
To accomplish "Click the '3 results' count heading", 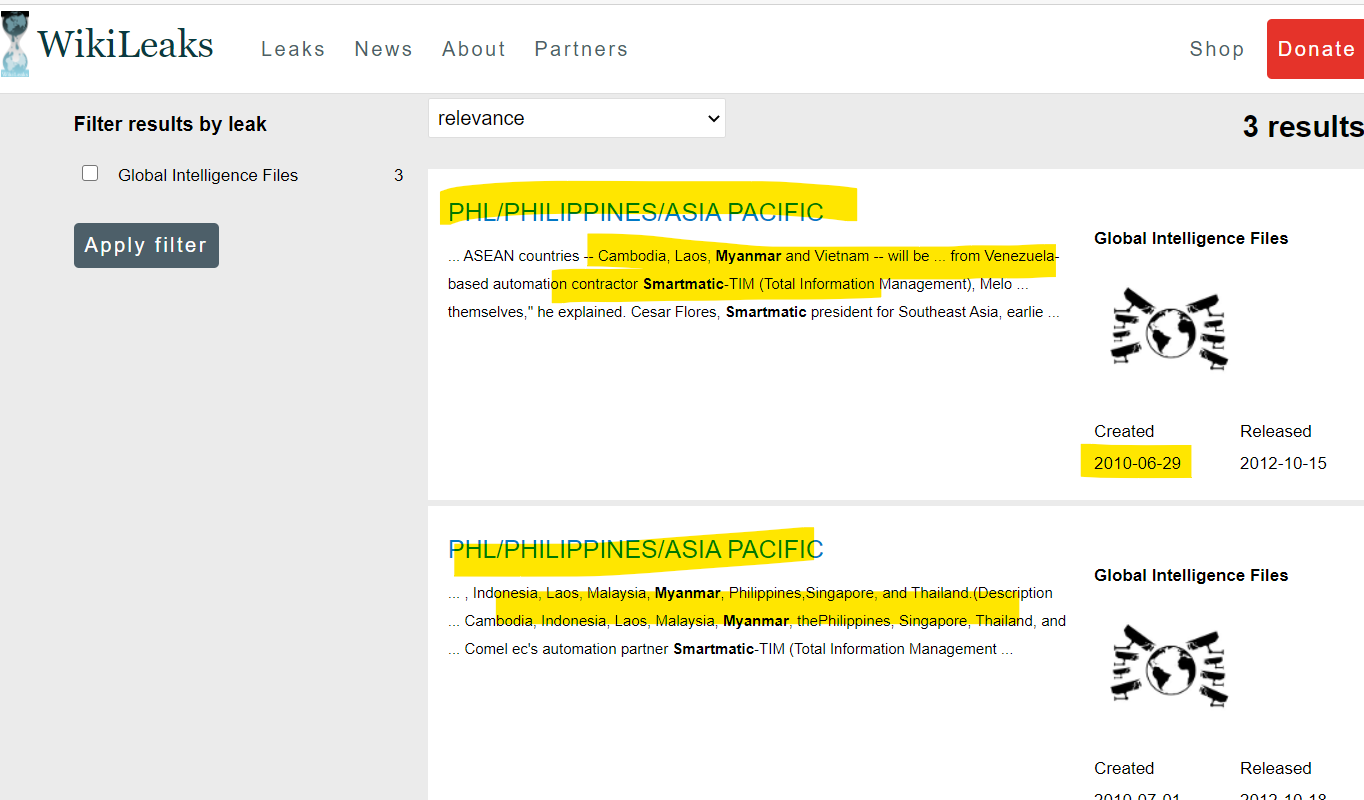I will tap(1303, 127).
